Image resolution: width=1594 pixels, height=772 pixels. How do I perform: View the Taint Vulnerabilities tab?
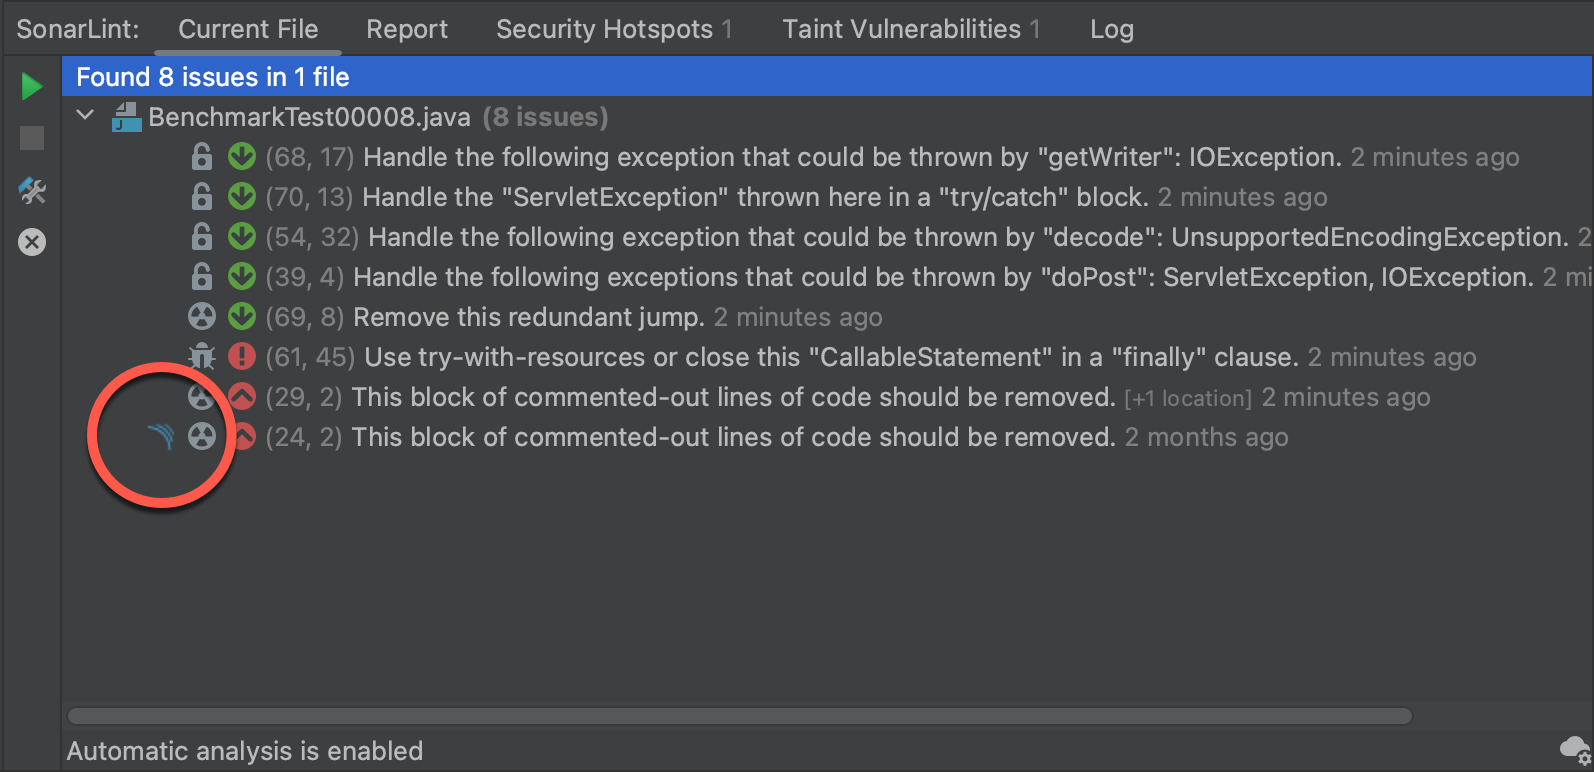coord(898,29)
